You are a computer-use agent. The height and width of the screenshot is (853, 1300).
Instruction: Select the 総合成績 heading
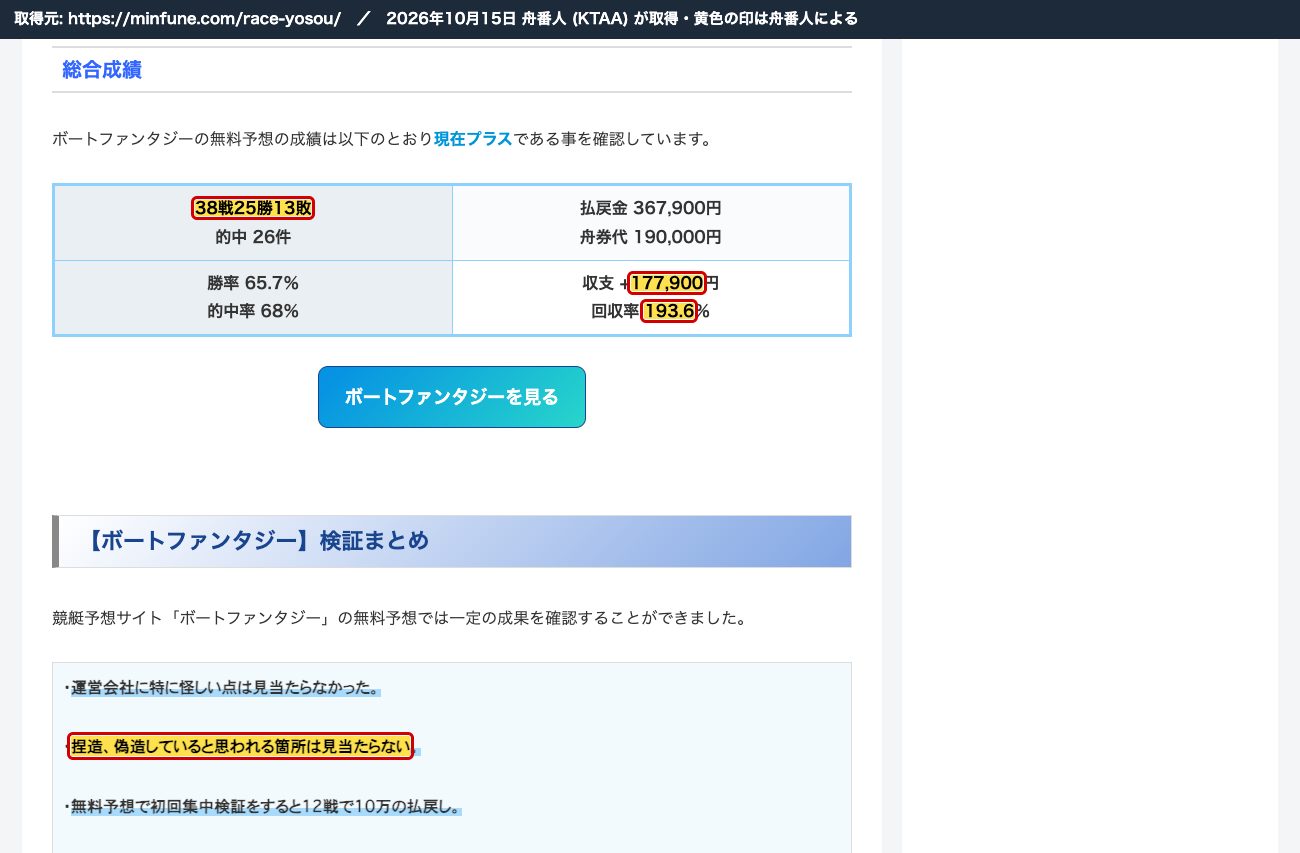[x=102, y=70]
